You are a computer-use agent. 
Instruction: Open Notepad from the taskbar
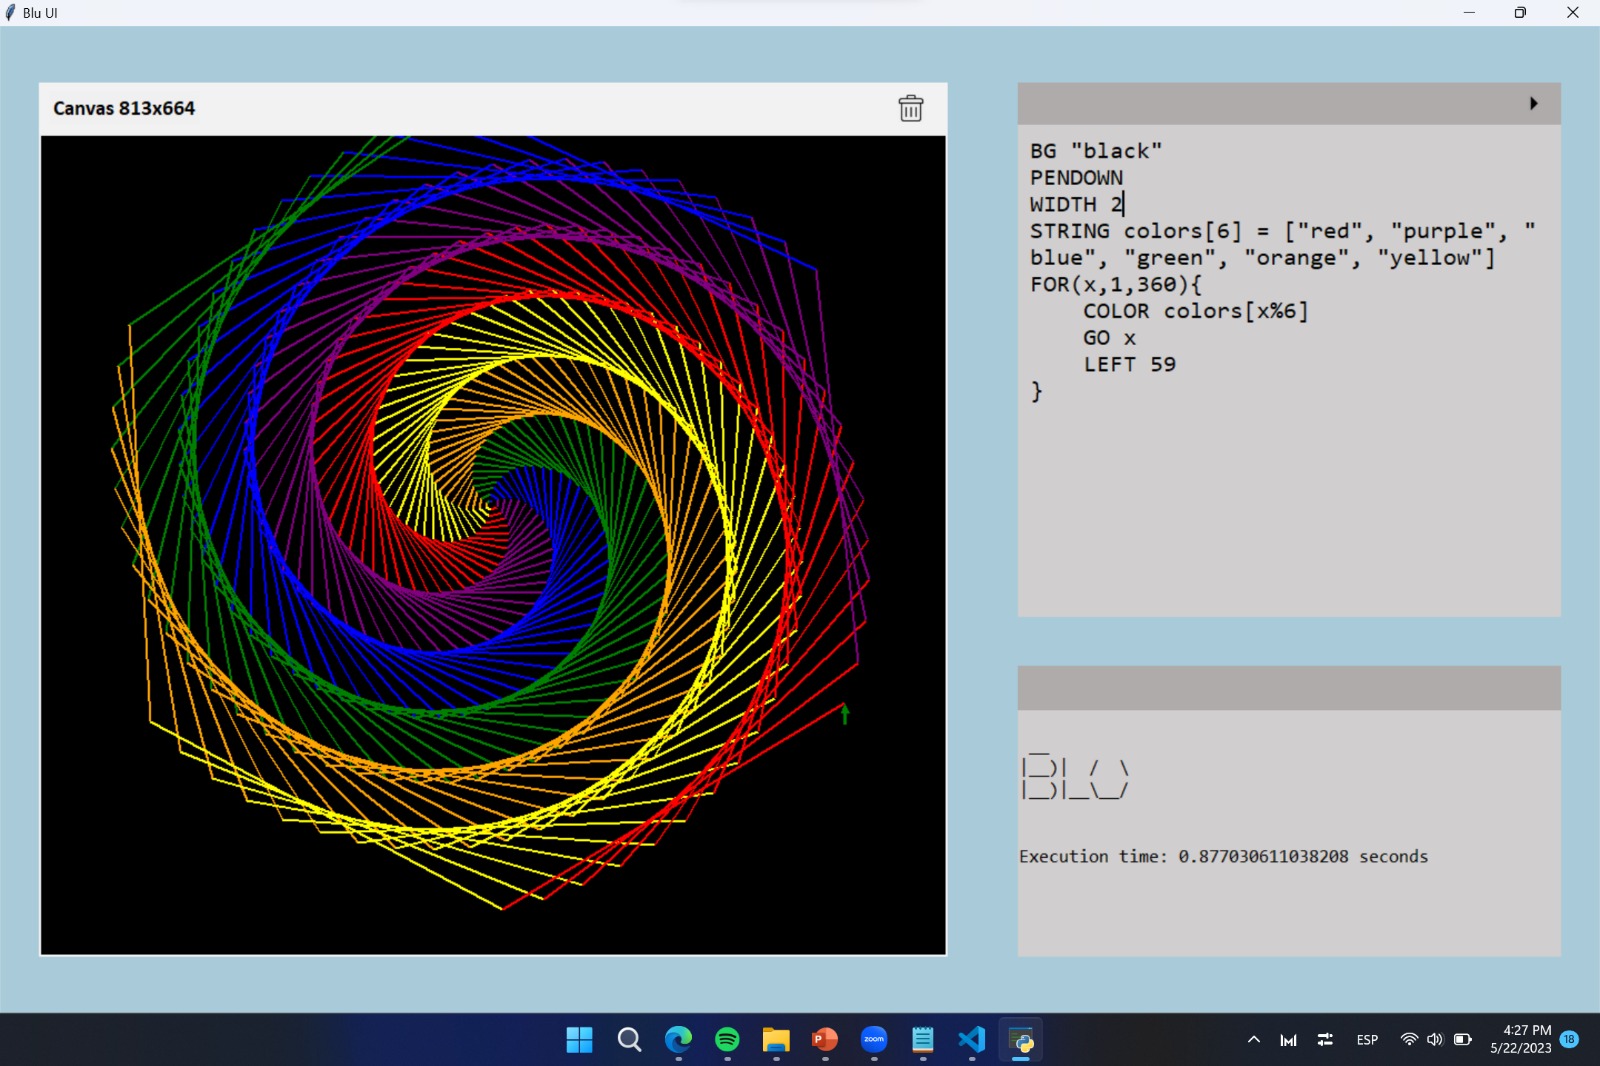[923, 1040]
